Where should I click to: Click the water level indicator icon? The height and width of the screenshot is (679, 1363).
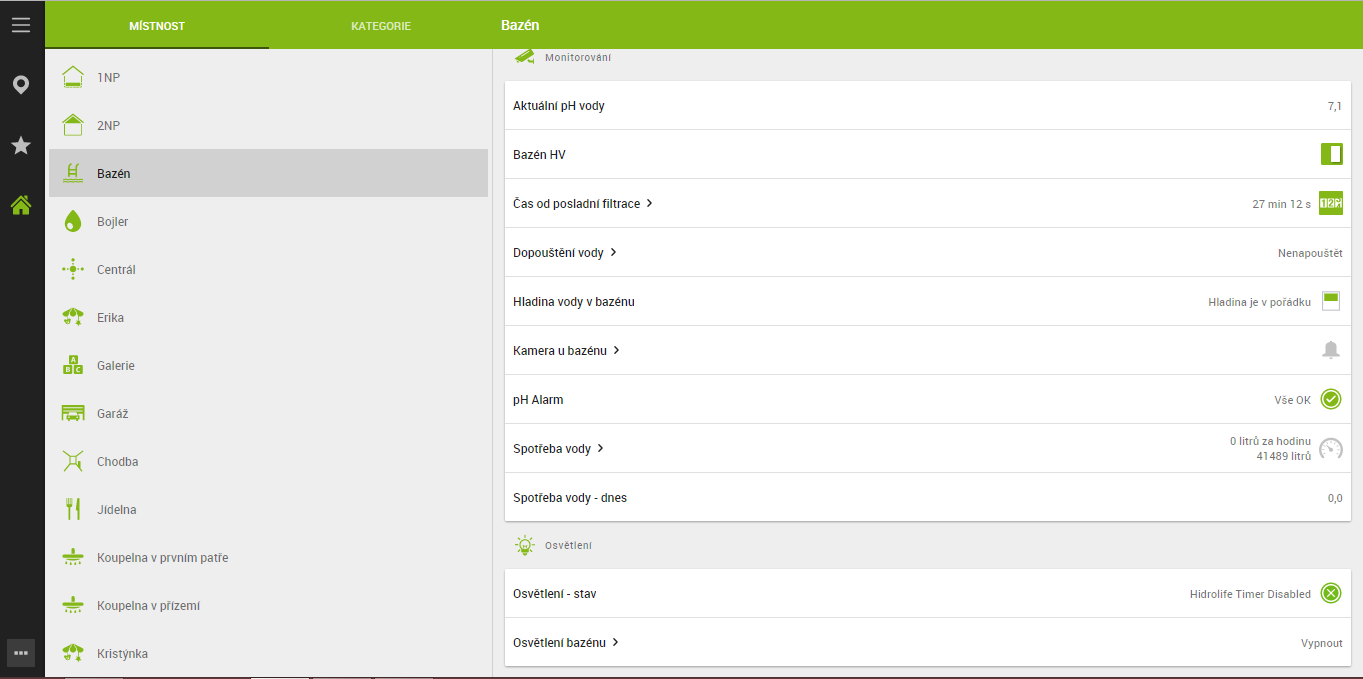[x=1330, y=301]
